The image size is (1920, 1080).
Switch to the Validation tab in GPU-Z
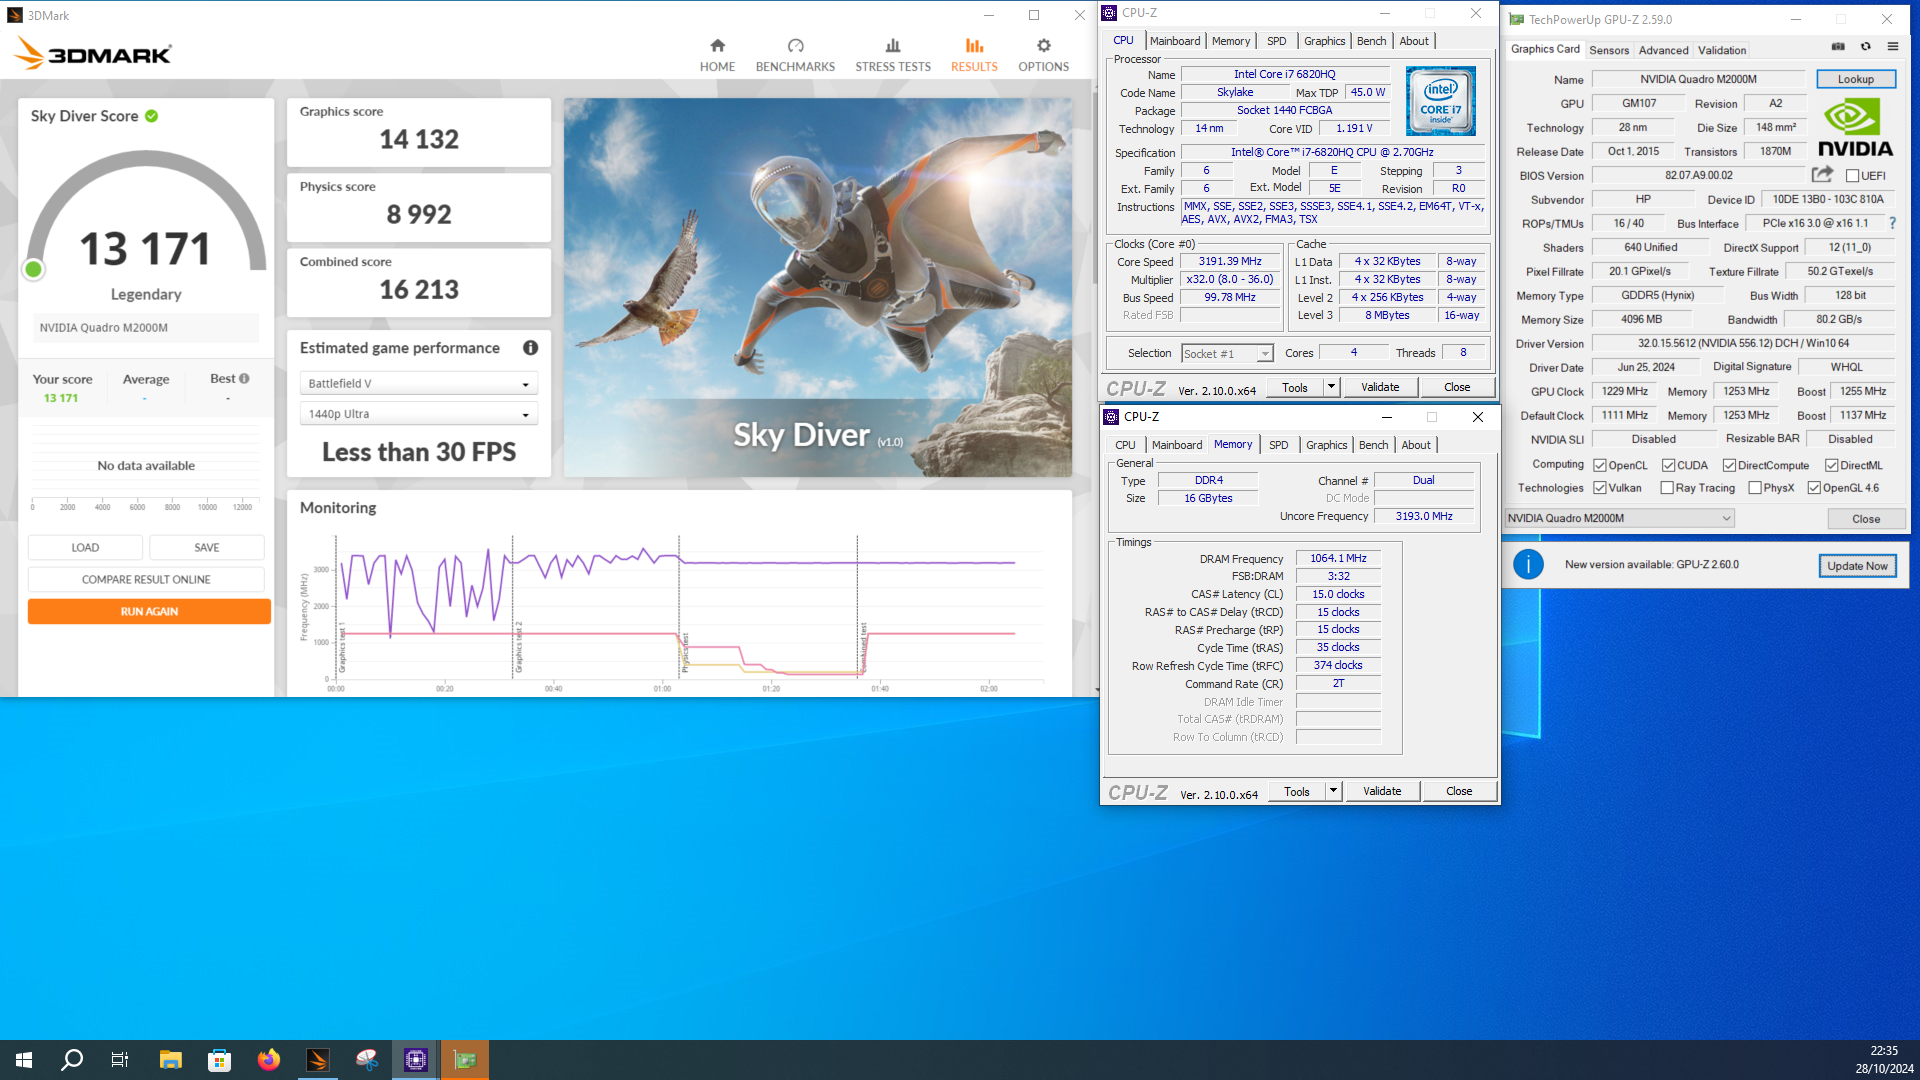(1722, 50)
